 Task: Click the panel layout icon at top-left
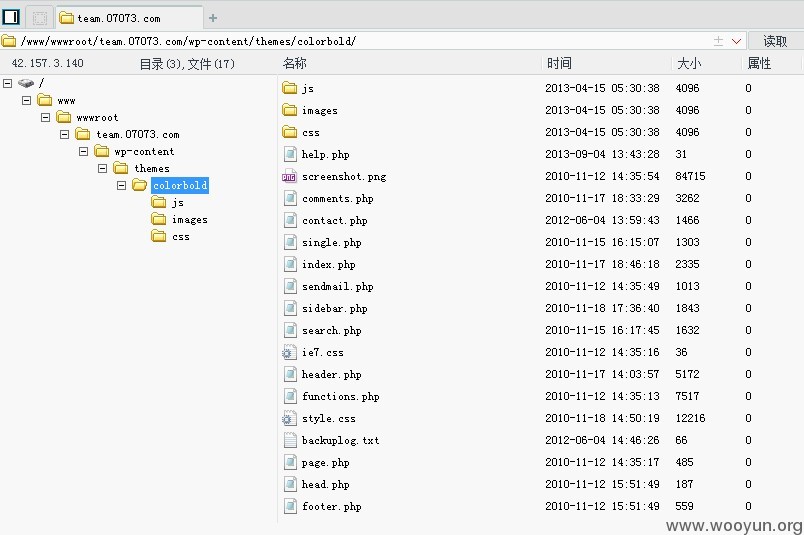(11, 17)
